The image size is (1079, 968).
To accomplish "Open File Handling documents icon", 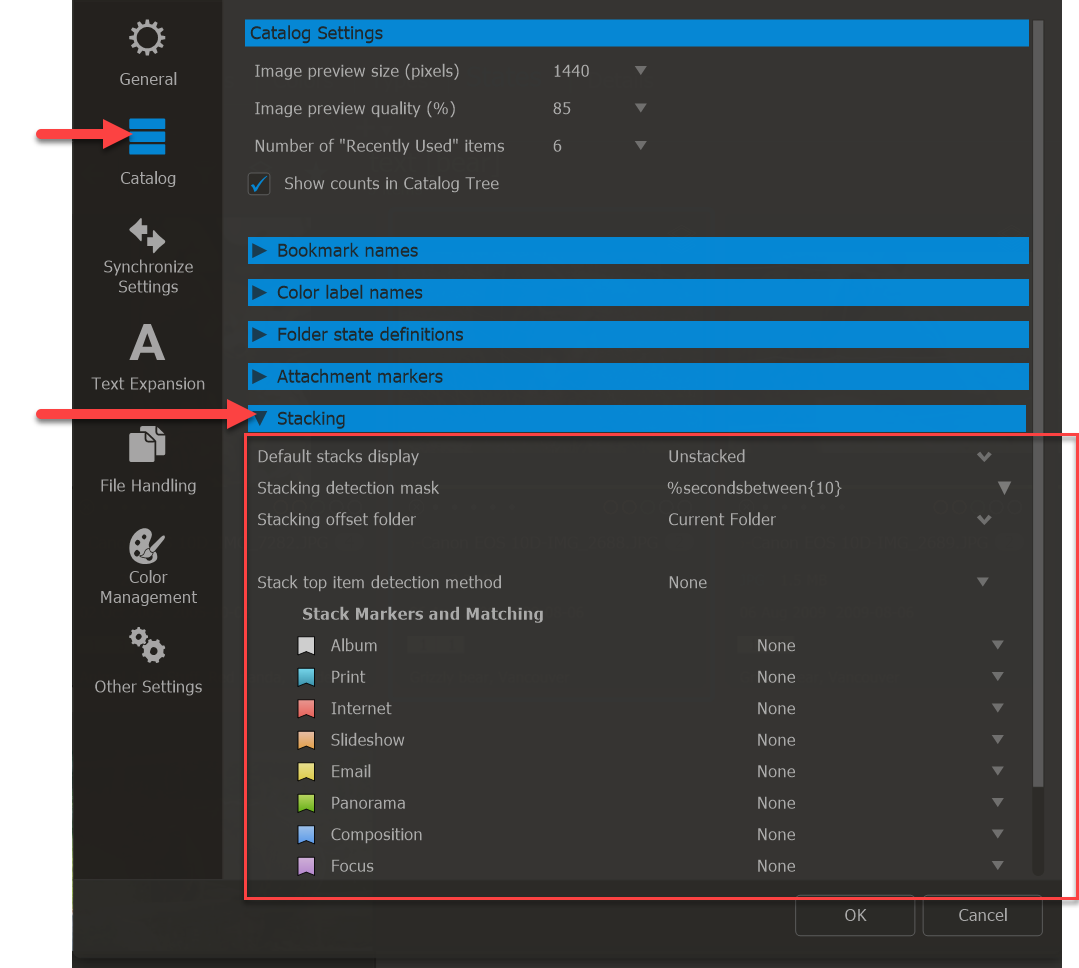I will [147, 444].
